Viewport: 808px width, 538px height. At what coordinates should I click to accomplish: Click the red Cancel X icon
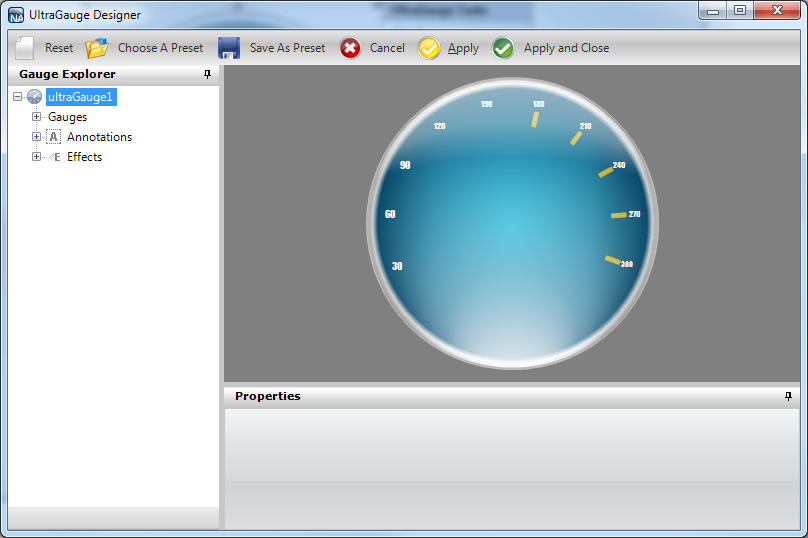[x=350, y=48]
